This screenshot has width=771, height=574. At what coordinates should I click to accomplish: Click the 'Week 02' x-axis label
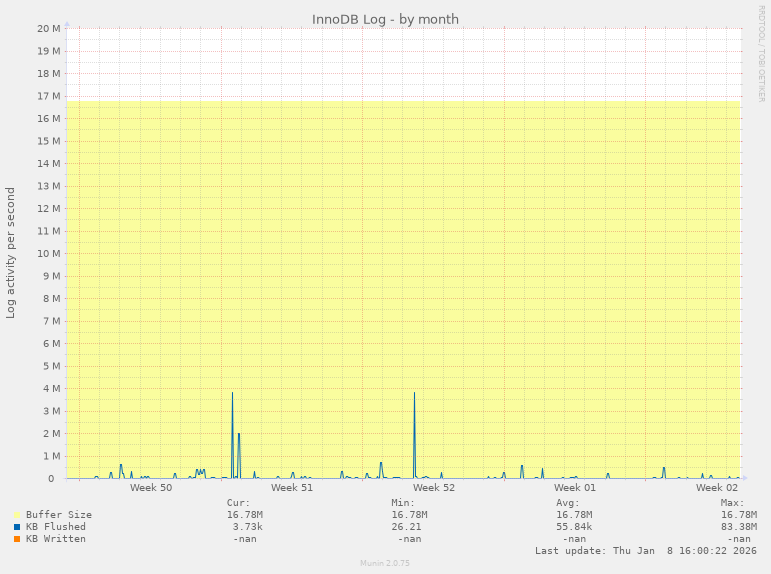[x=716, y=487]
